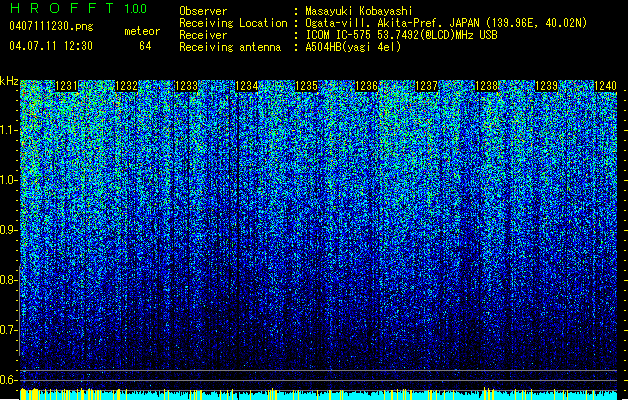Click the 1235 time marker
The image size is (629, 400).
pyautogui.click(x=306, y=86)
